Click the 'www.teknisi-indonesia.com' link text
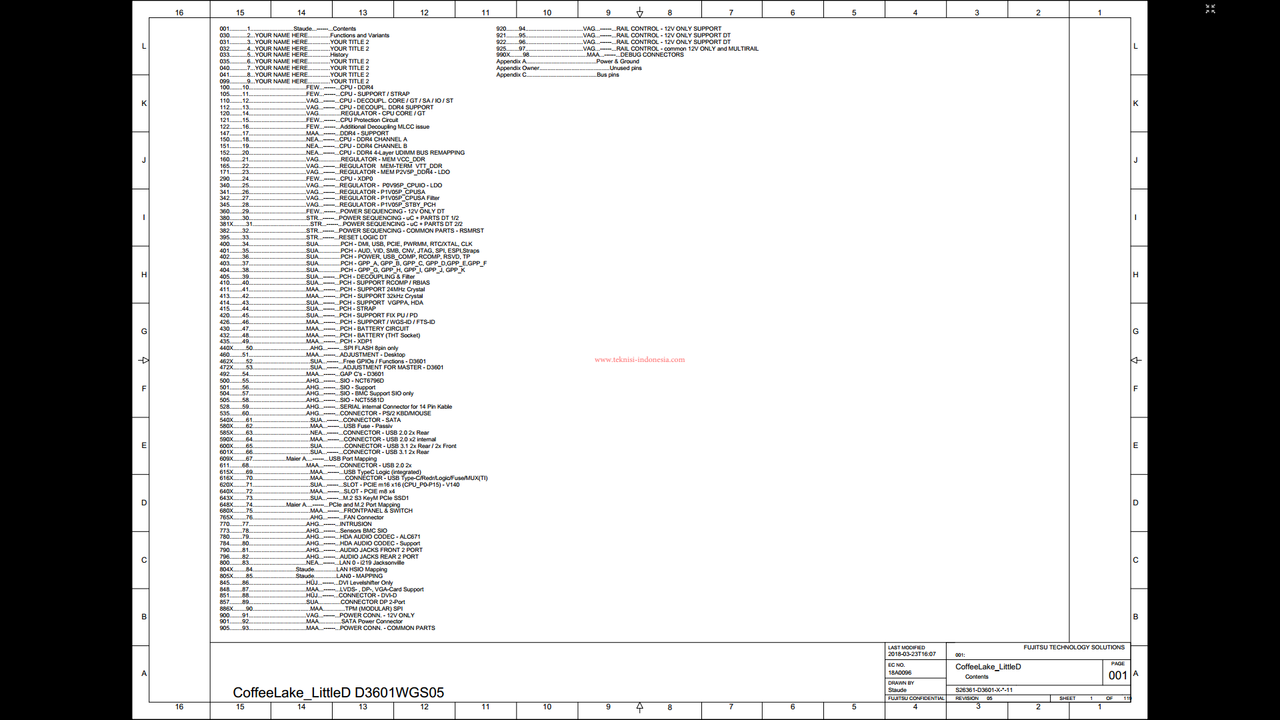Image resolution: width=1280 pixels, height=720 pixels. click(640, 359)
